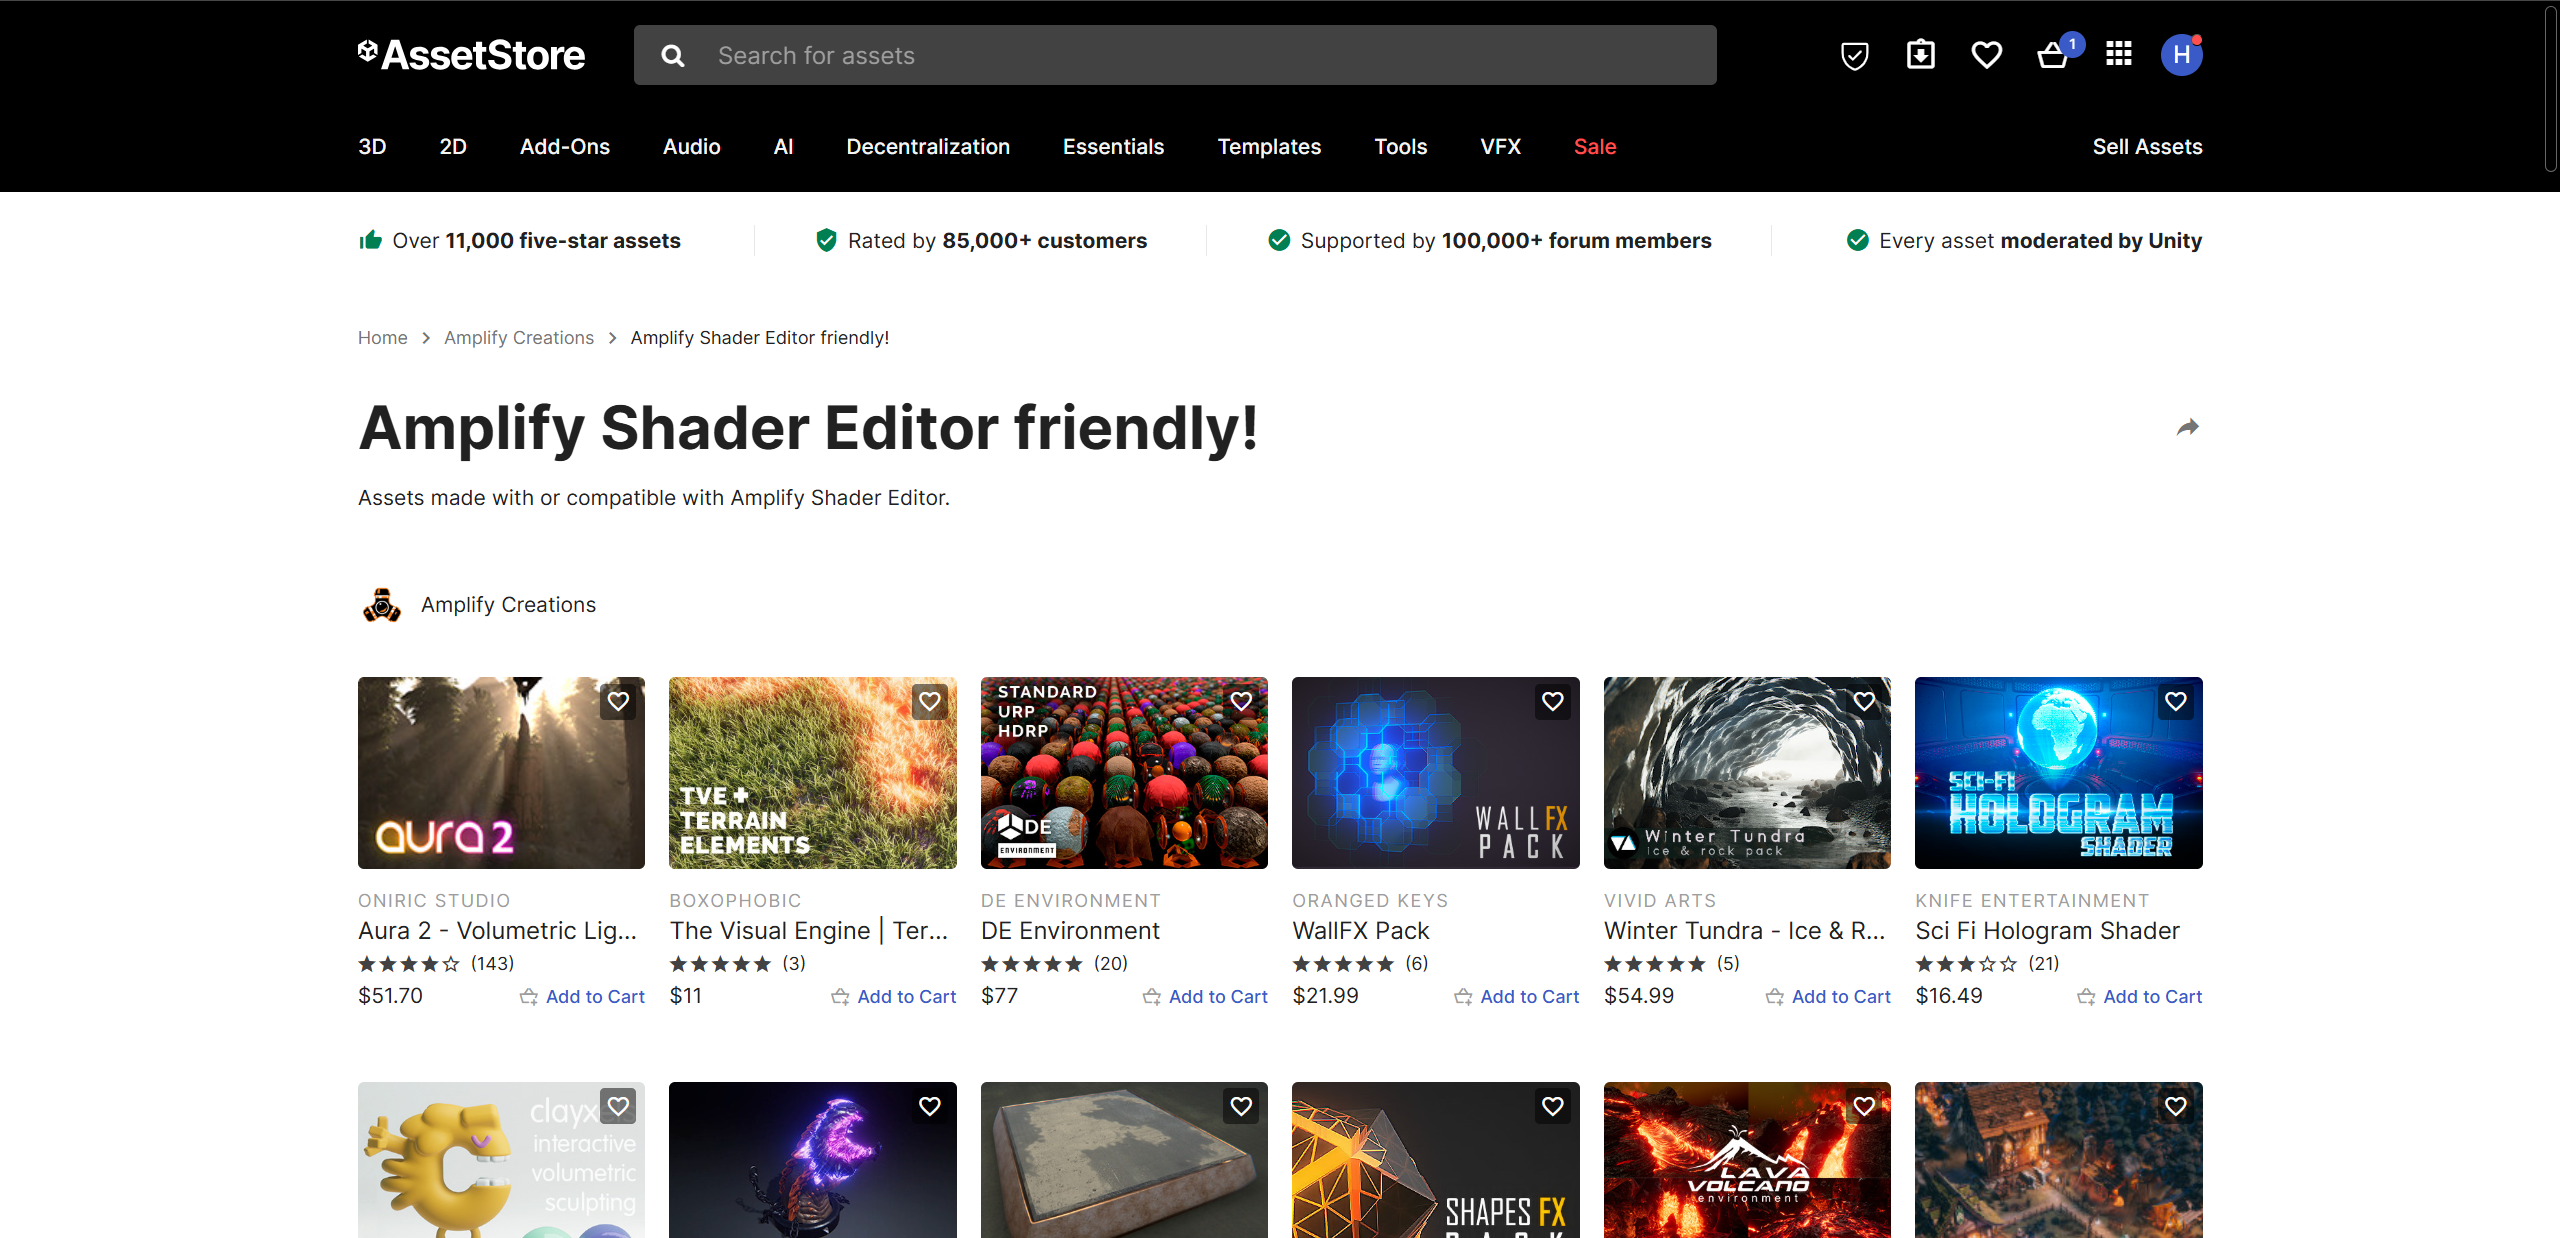Open the Add-Ons category menu
This screenshot has width=2560, height=1238.
coord(564,147)
